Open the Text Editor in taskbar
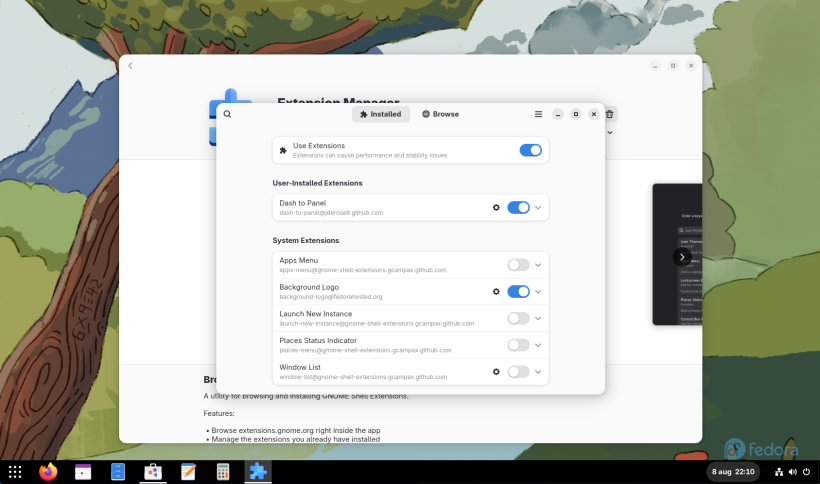820x484 pixels. (x=188, y=472)
